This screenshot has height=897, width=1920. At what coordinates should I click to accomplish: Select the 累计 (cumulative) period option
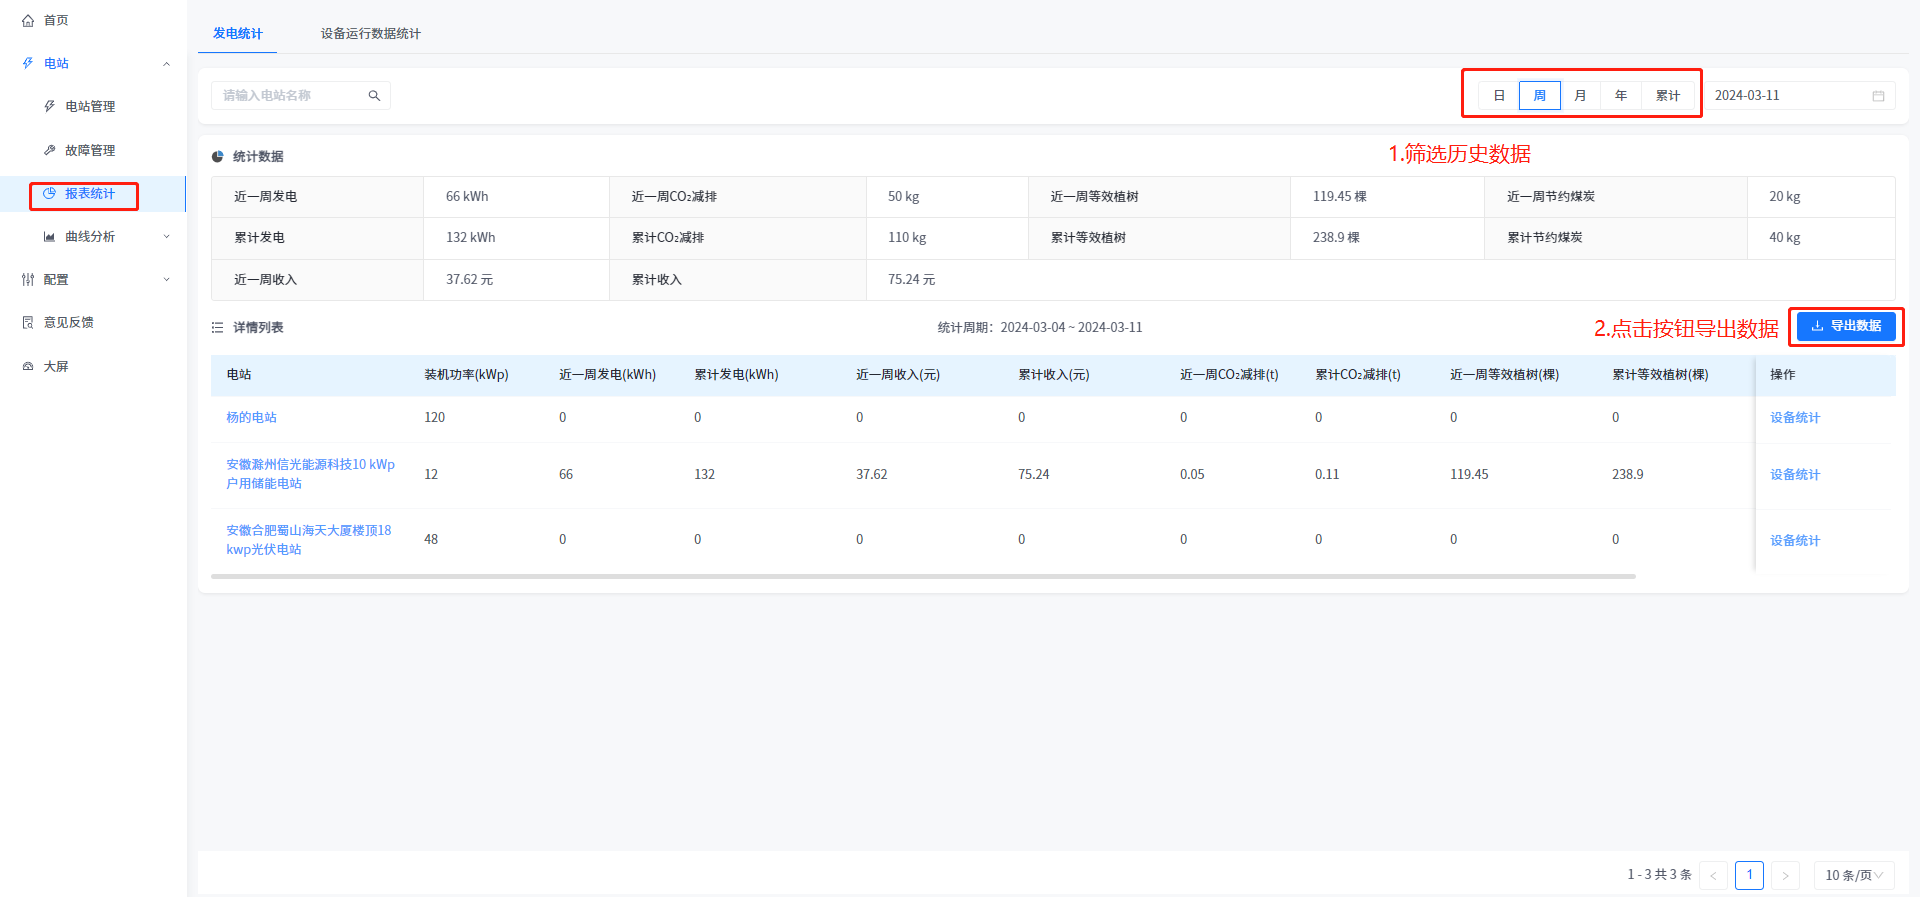point(1667,96)
